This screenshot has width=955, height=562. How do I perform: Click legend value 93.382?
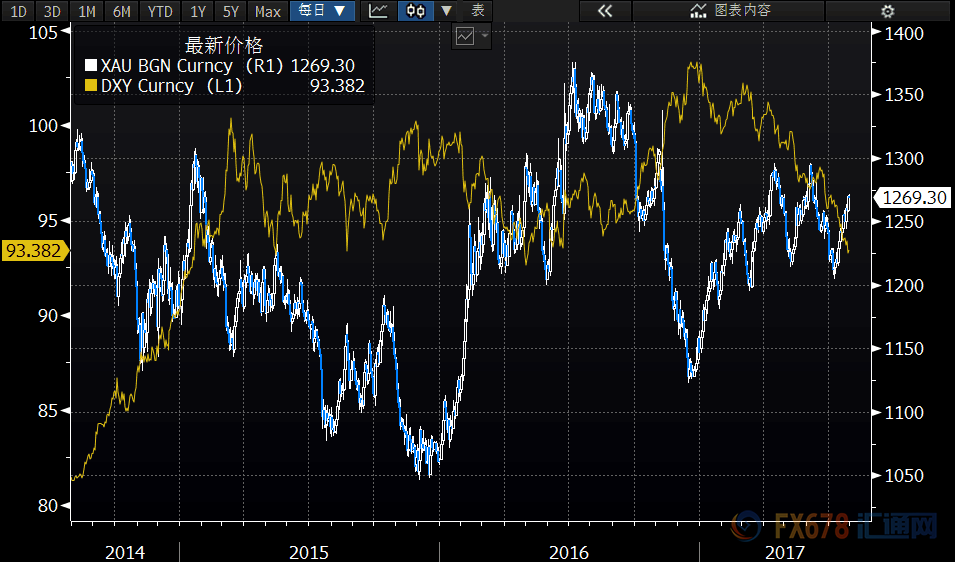[x=337, y=86]
